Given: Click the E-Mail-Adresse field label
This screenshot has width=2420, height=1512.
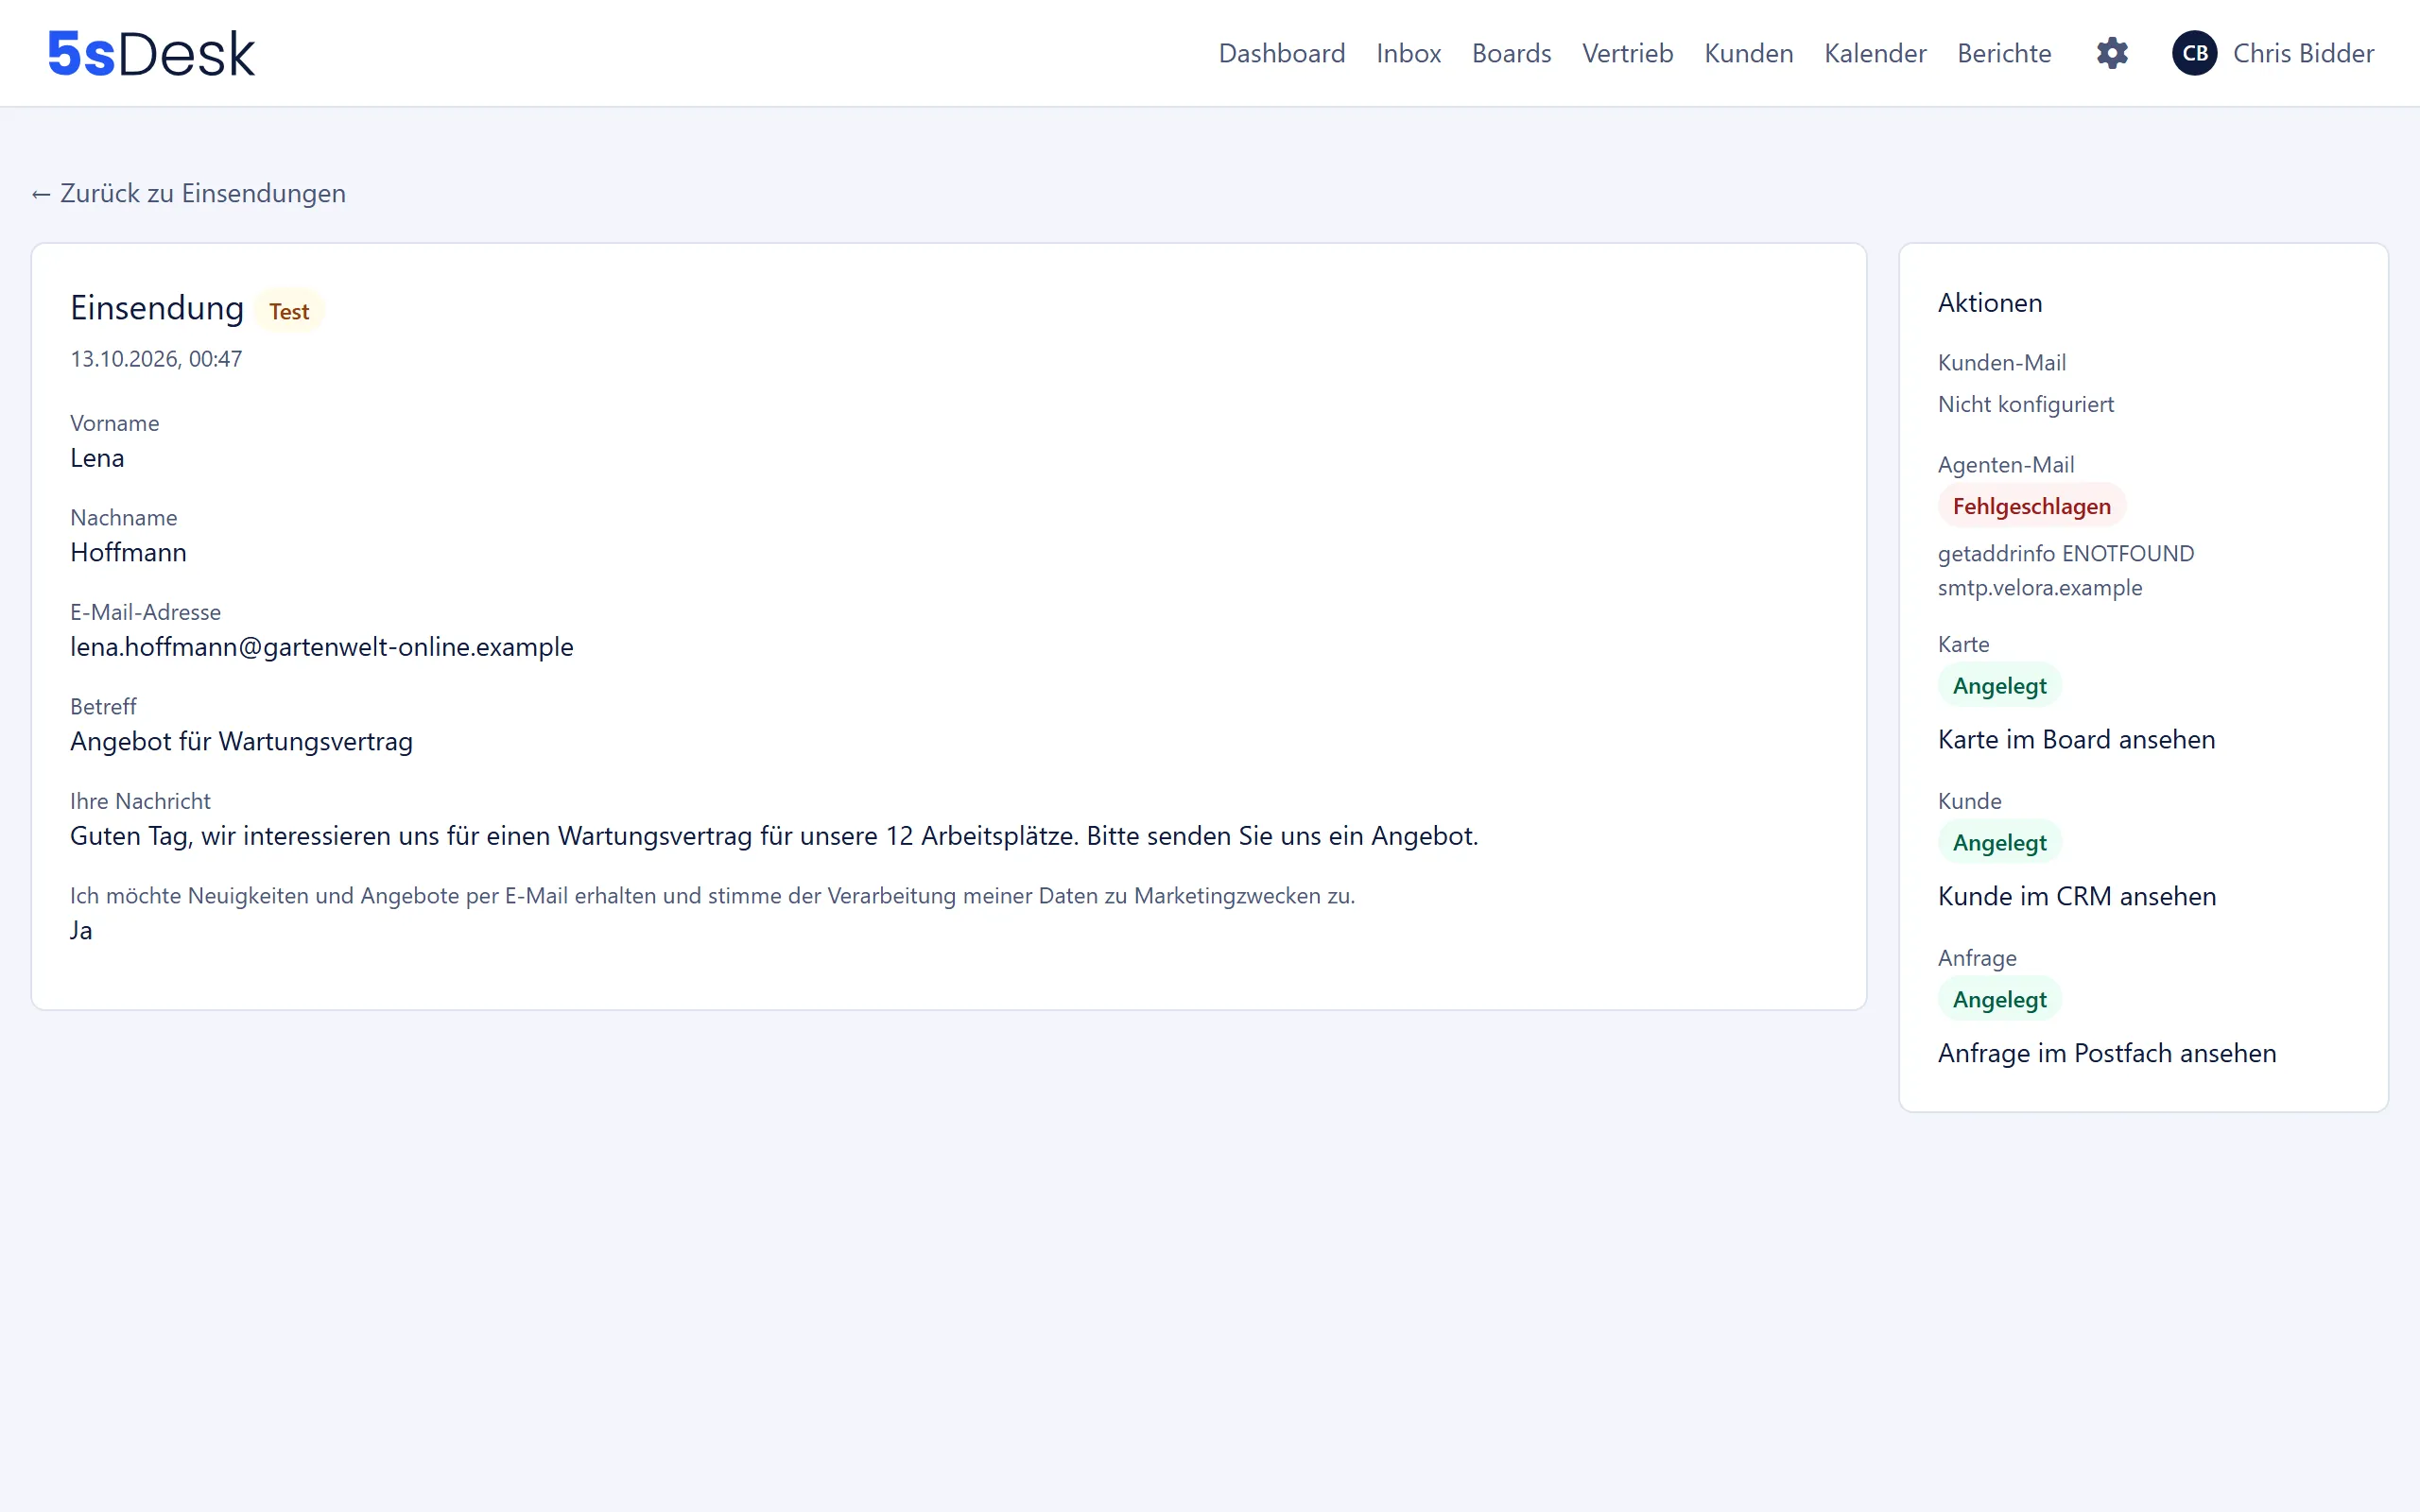Looking at the screenshot, I should 145,612.
